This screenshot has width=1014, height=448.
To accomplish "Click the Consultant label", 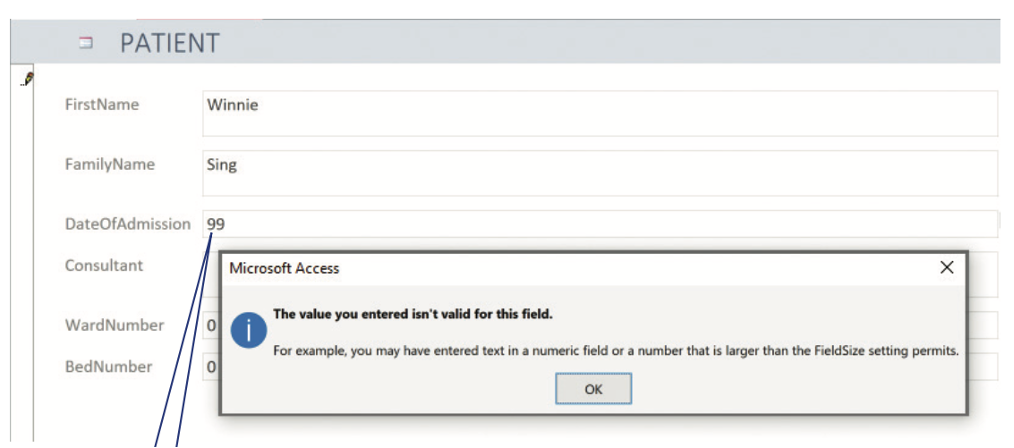I will tap(104, 265).
